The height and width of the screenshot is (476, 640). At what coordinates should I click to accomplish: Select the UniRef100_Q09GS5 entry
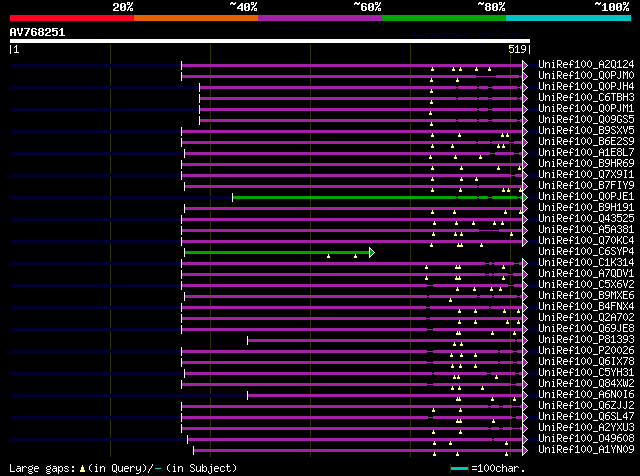pyautogui.click(x=586, y=120)
